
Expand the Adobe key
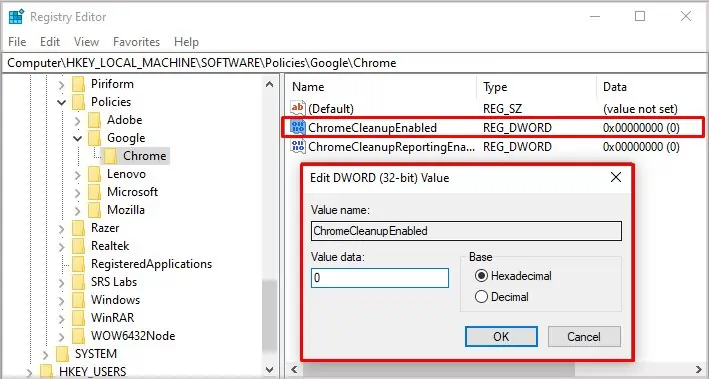point(77,121)
